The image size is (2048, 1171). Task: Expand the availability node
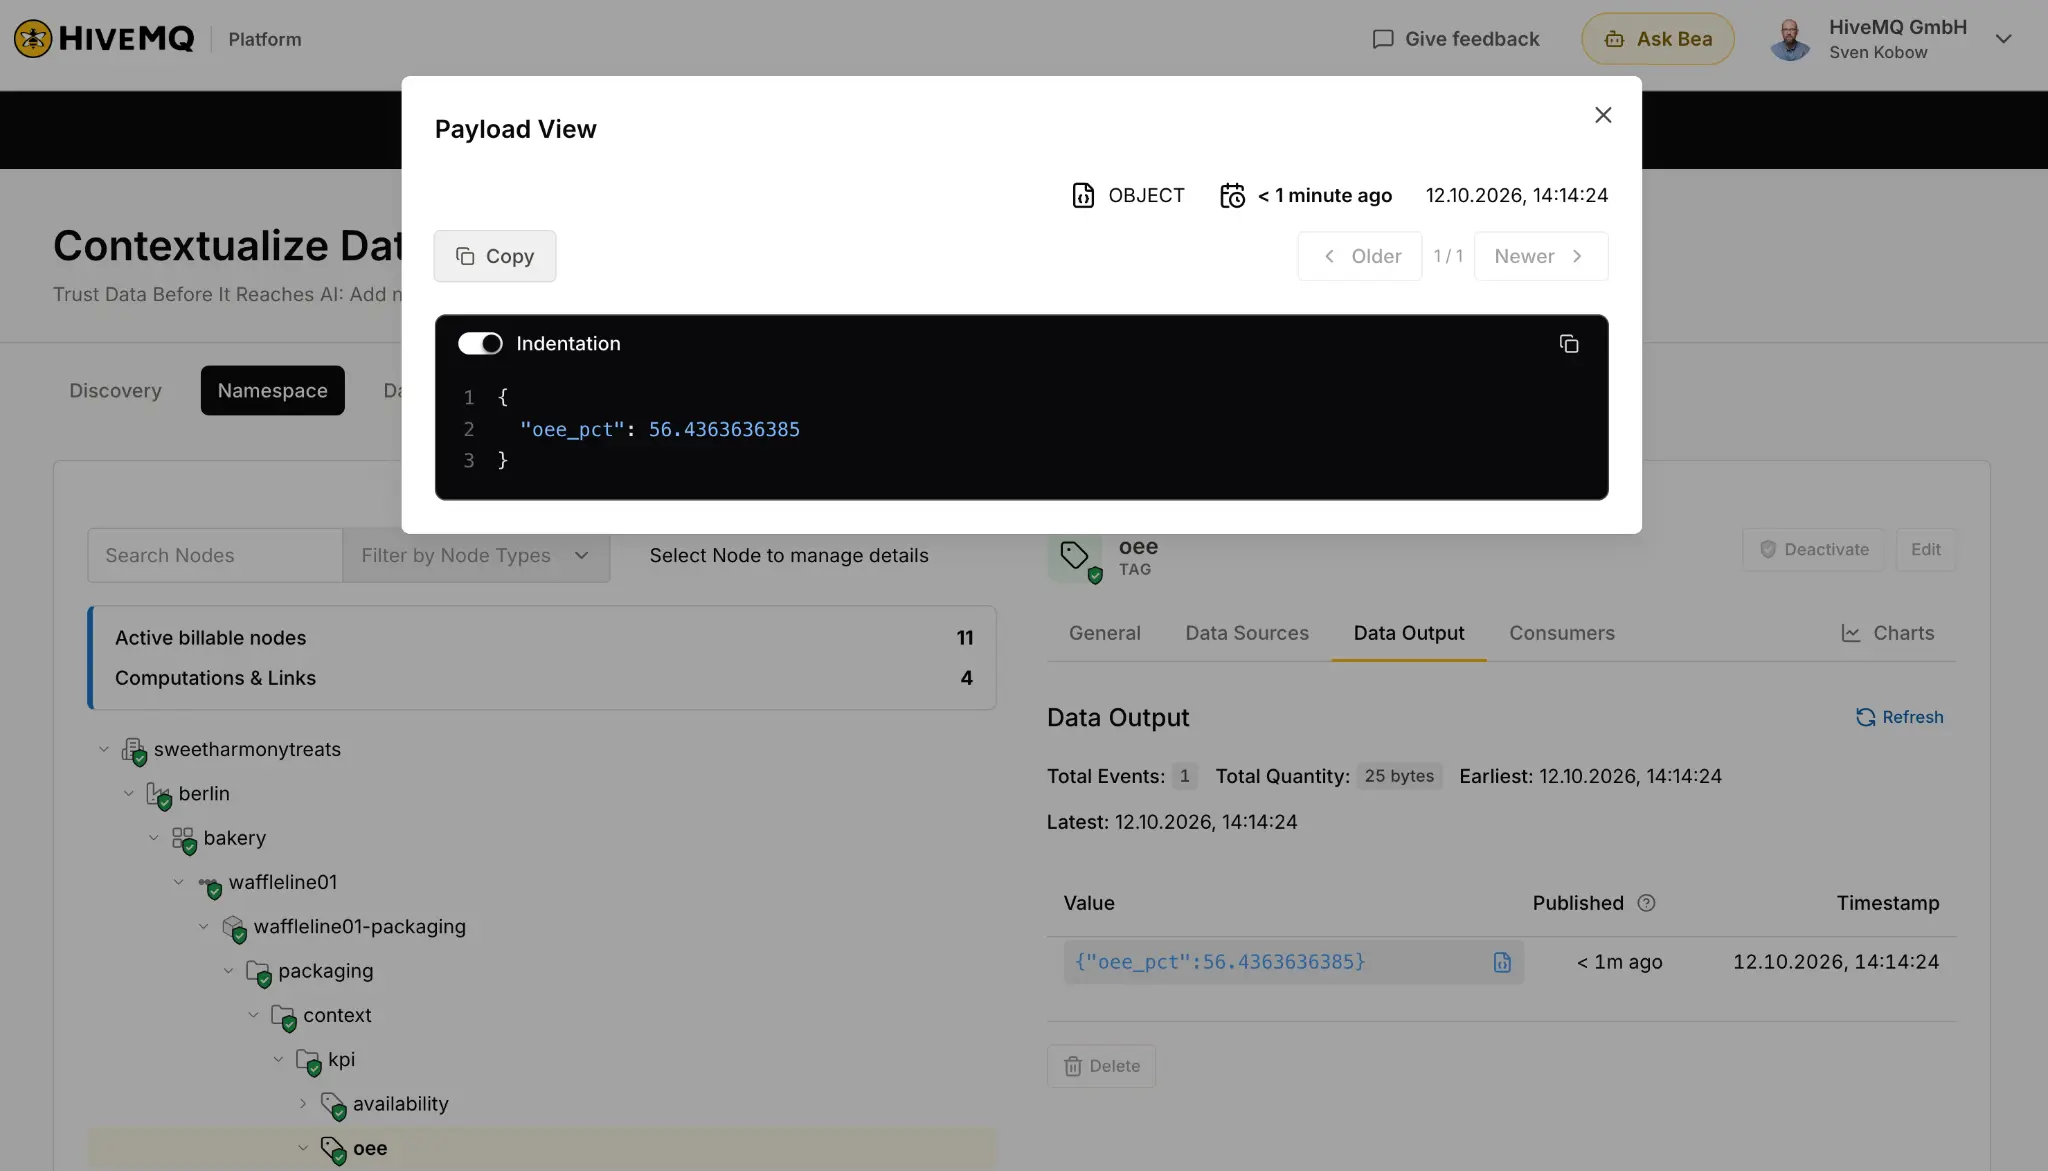303,1104
